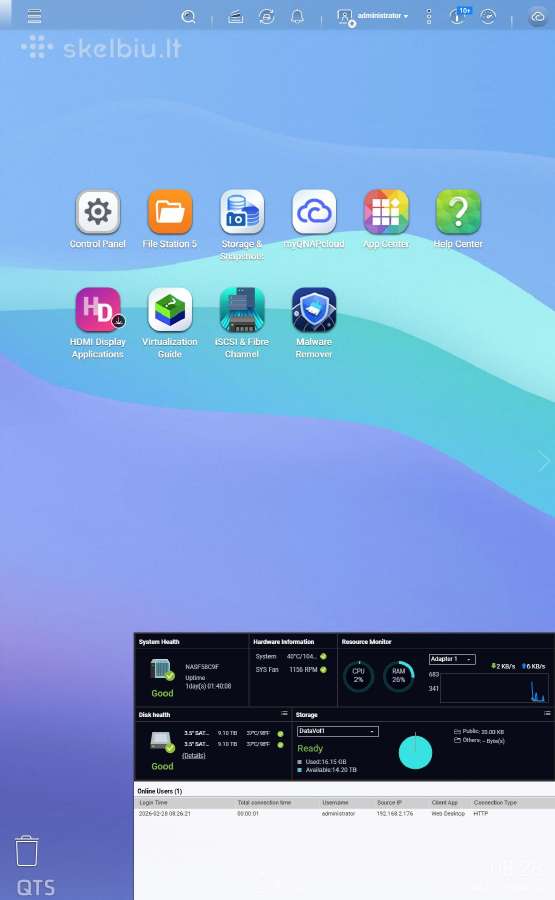
Task: Click the Used 16.15 GB storage legend
Action: coord(322,762)
